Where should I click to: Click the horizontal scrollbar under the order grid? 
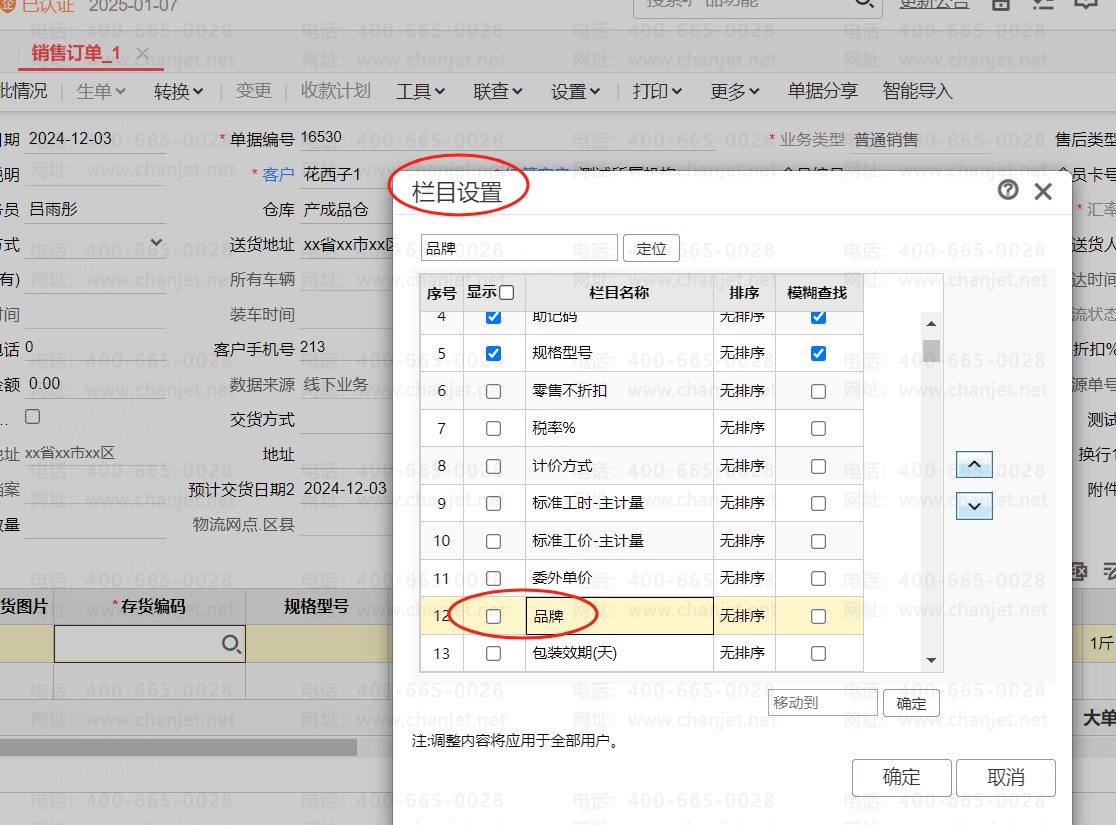click(178, 747)
